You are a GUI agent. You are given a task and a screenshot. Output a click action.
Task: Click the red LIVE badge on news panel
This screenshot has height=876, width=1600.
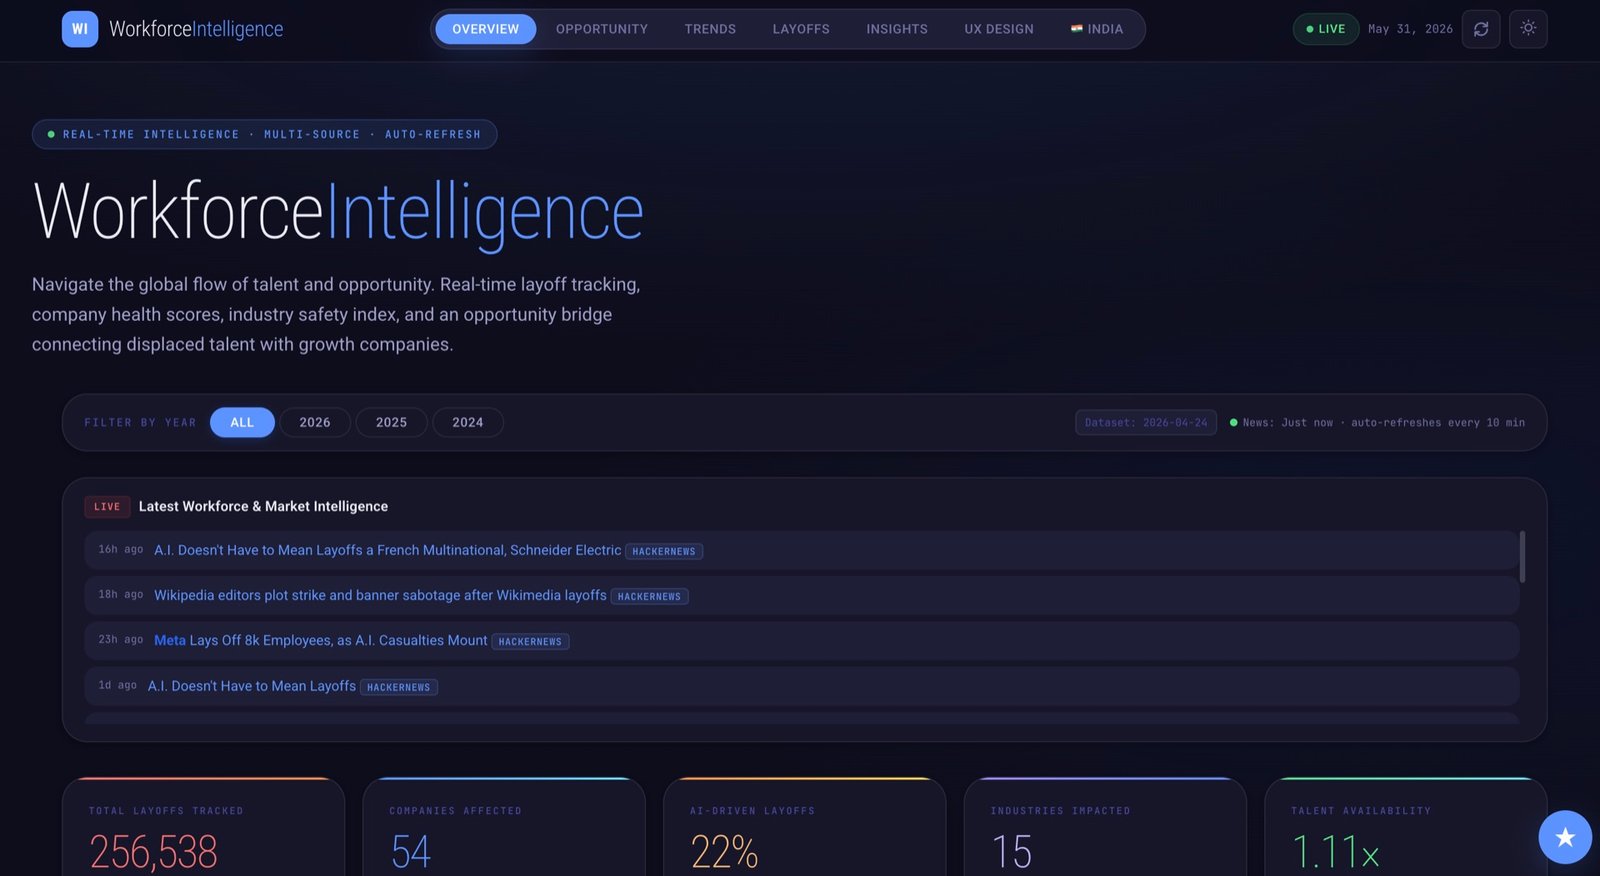point(107,507)
